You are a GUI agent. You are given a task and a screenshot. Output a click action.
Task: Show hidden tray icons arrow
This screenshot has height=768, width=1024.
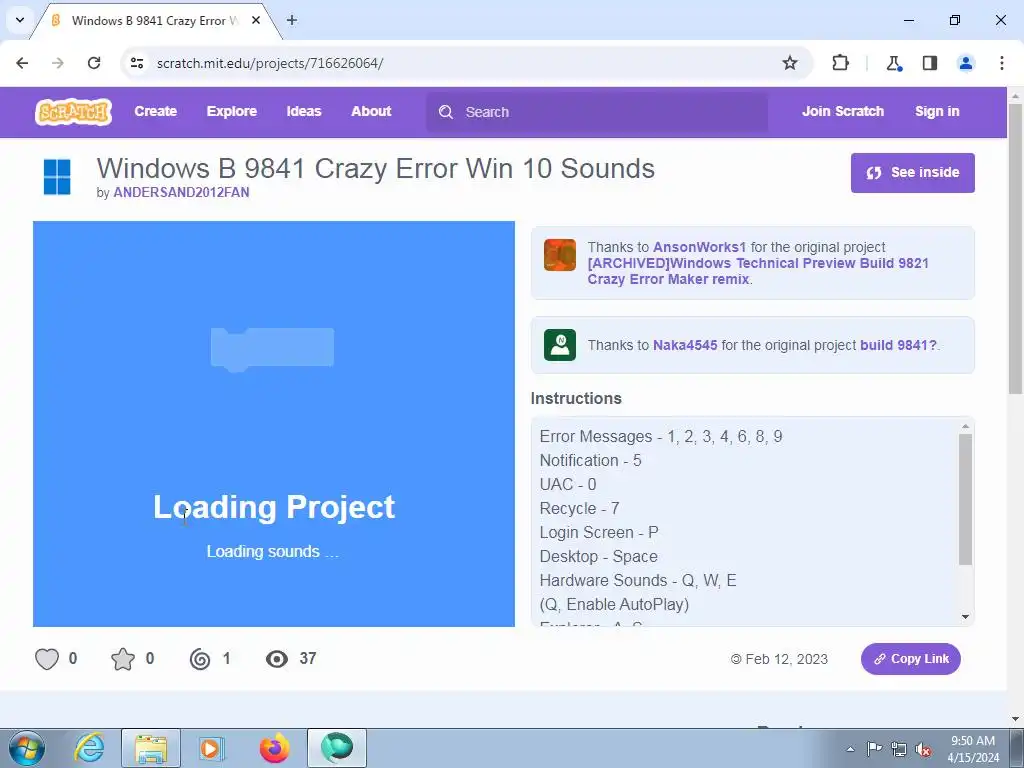click(850, 749)
